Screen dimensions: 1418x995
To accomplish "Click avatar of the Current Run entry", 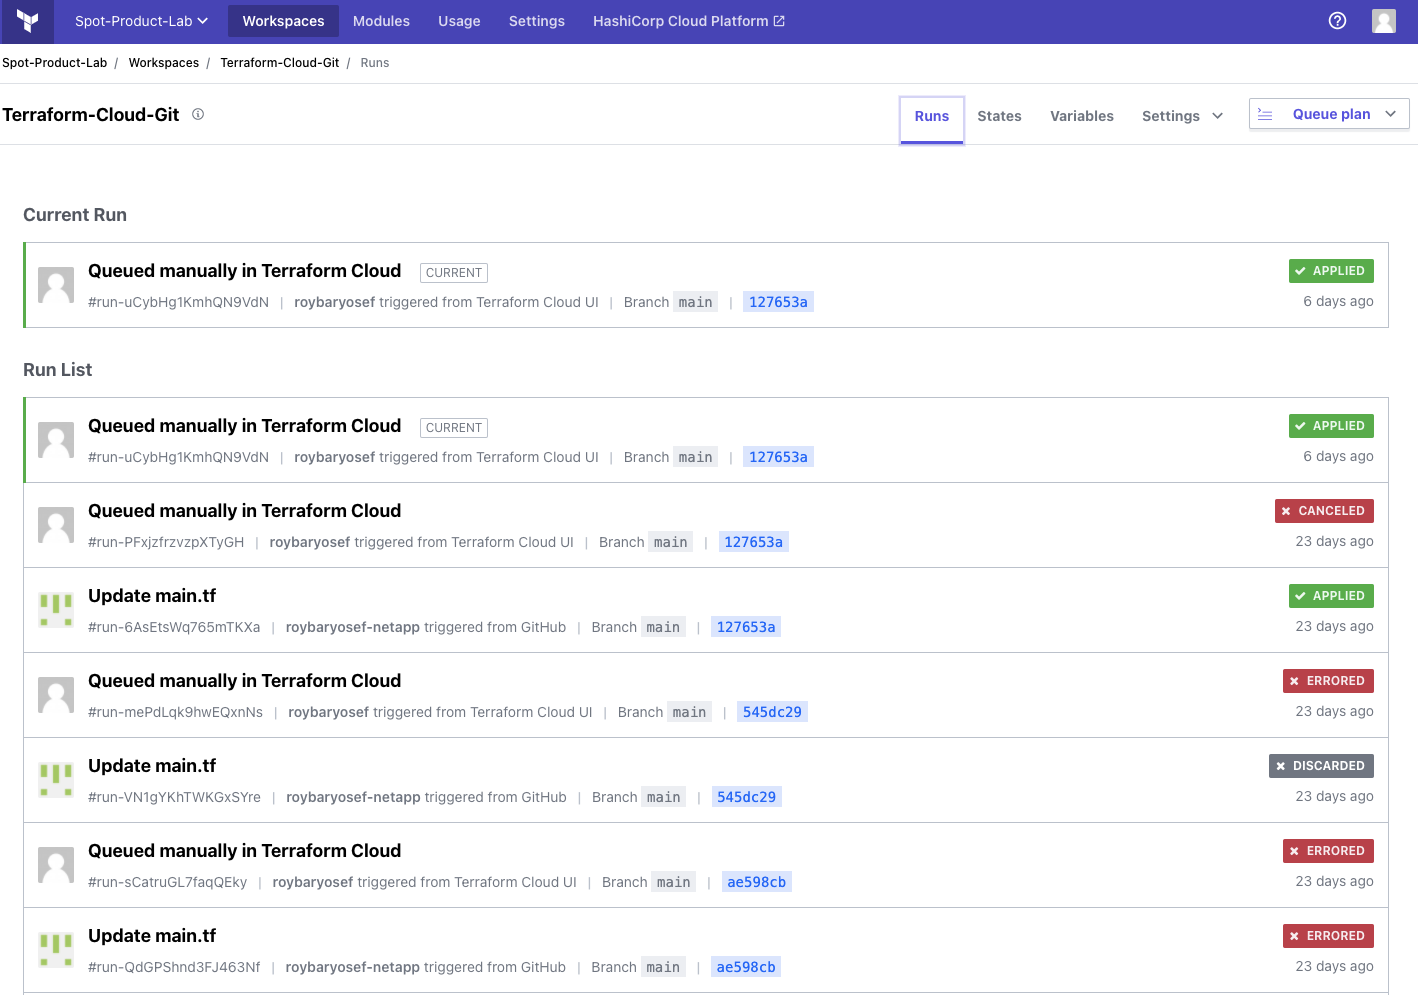I will pyautogui.click(x=56, y=285).
